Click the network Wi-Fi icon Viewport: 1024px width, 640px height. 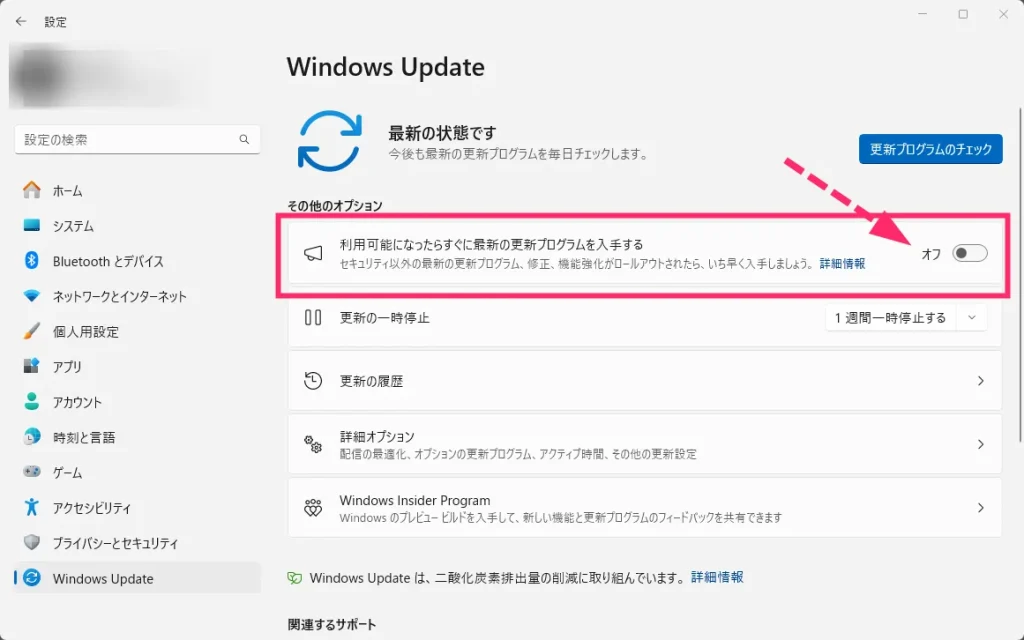pyautogui.click(x=31, y=296)
